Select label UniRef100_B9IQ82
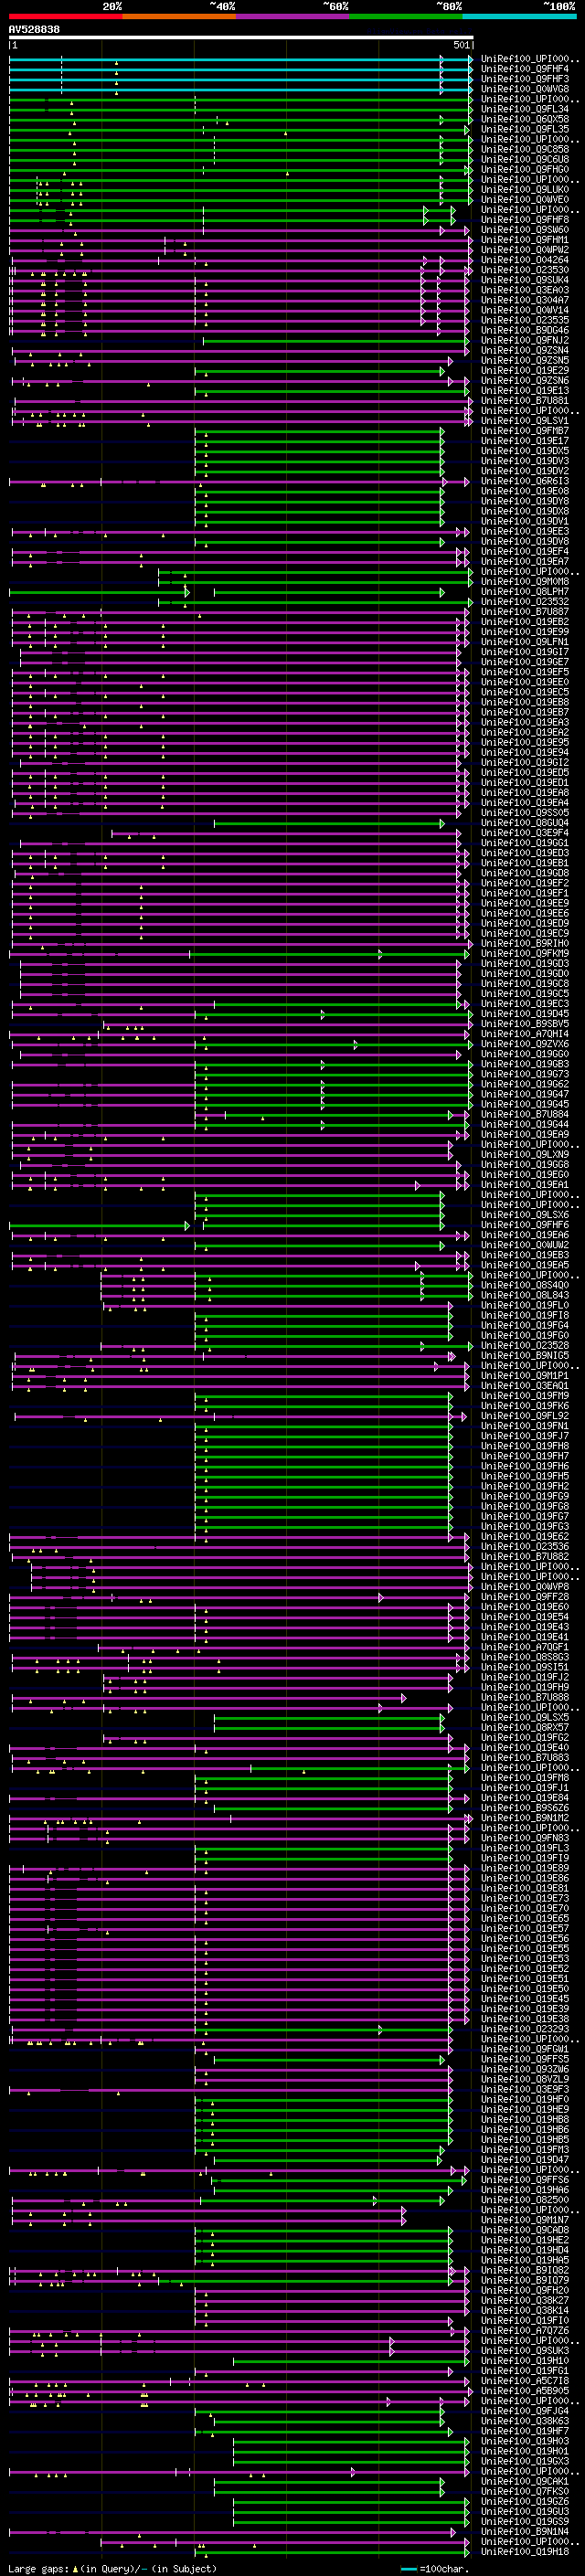 coord(525,2271)
